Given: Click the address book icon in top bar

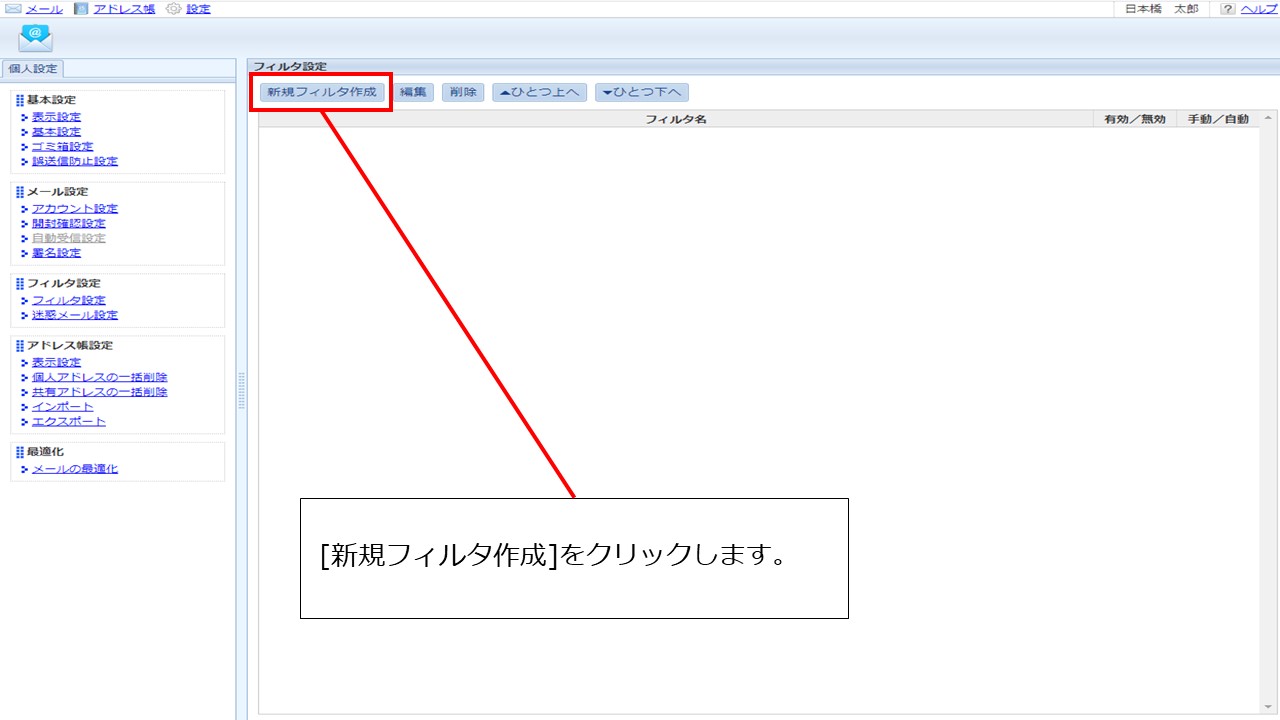Looking at the screenshot, I should coord(82,9).
